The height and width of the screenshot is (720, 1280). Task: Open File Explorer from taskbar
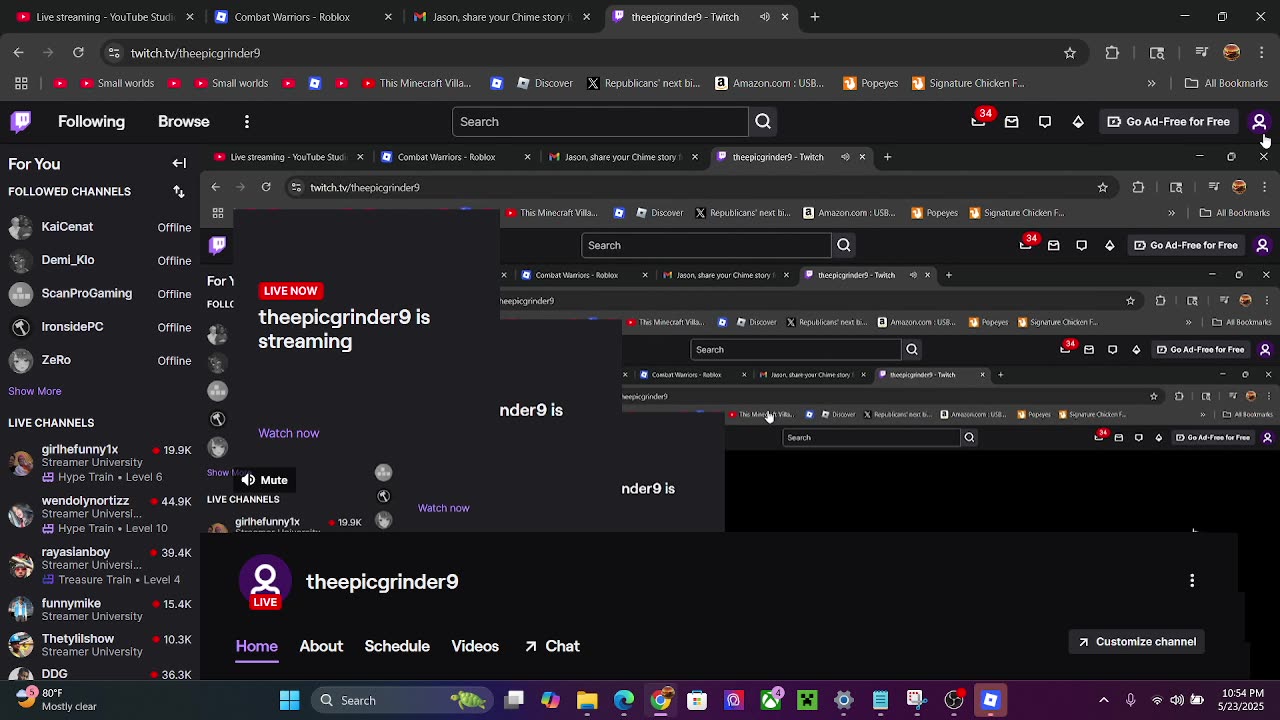[x=587, y=700]
